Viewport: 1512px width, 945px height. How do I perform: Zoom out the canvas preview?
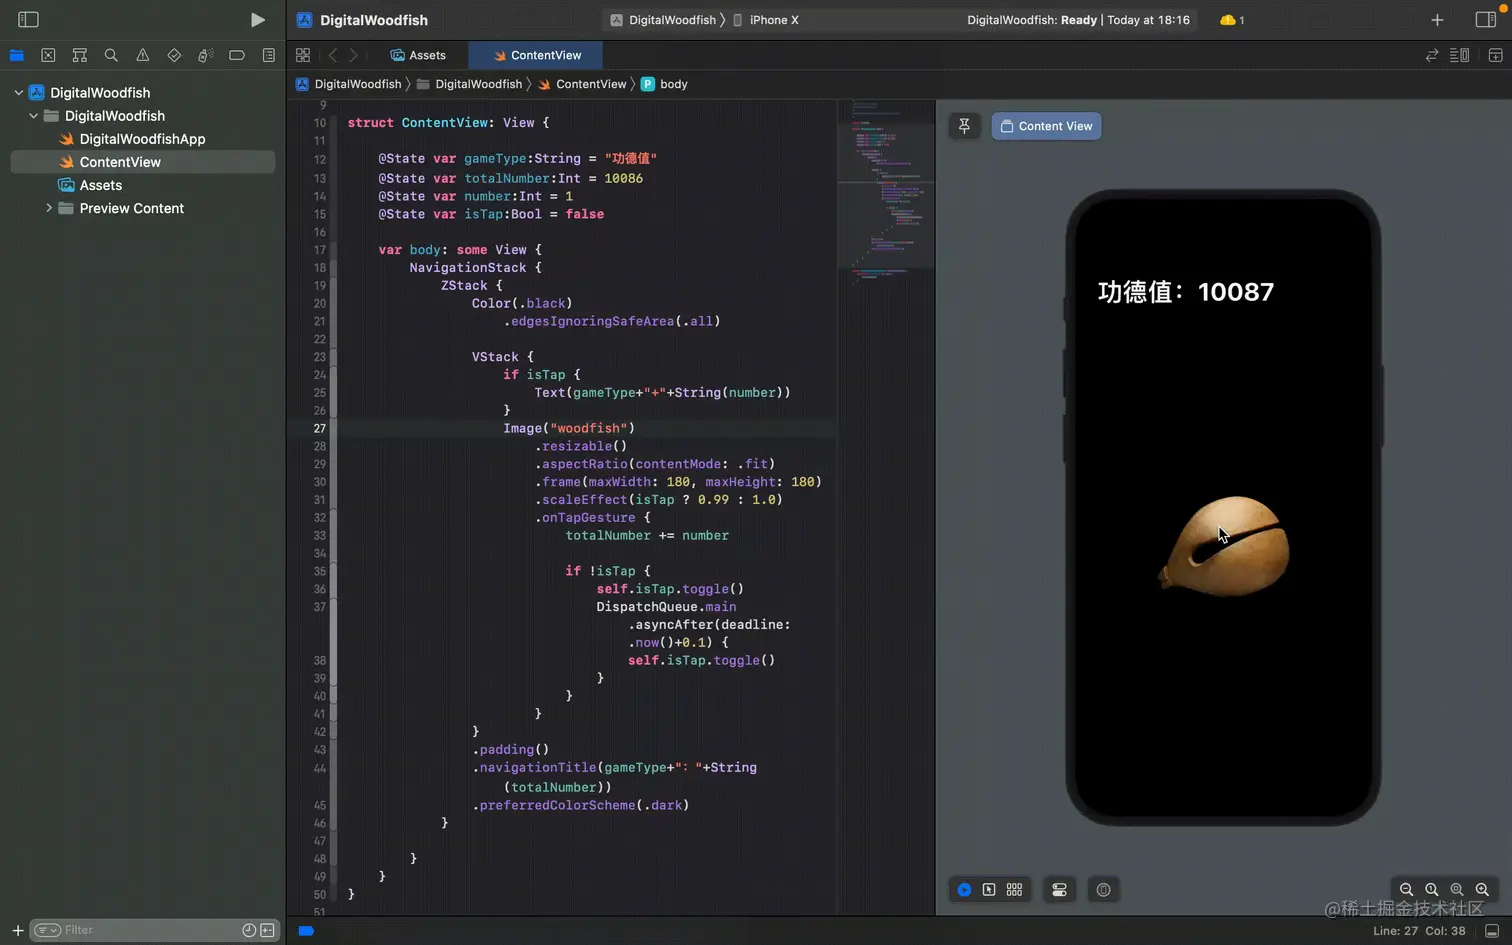click(1406, 890)
